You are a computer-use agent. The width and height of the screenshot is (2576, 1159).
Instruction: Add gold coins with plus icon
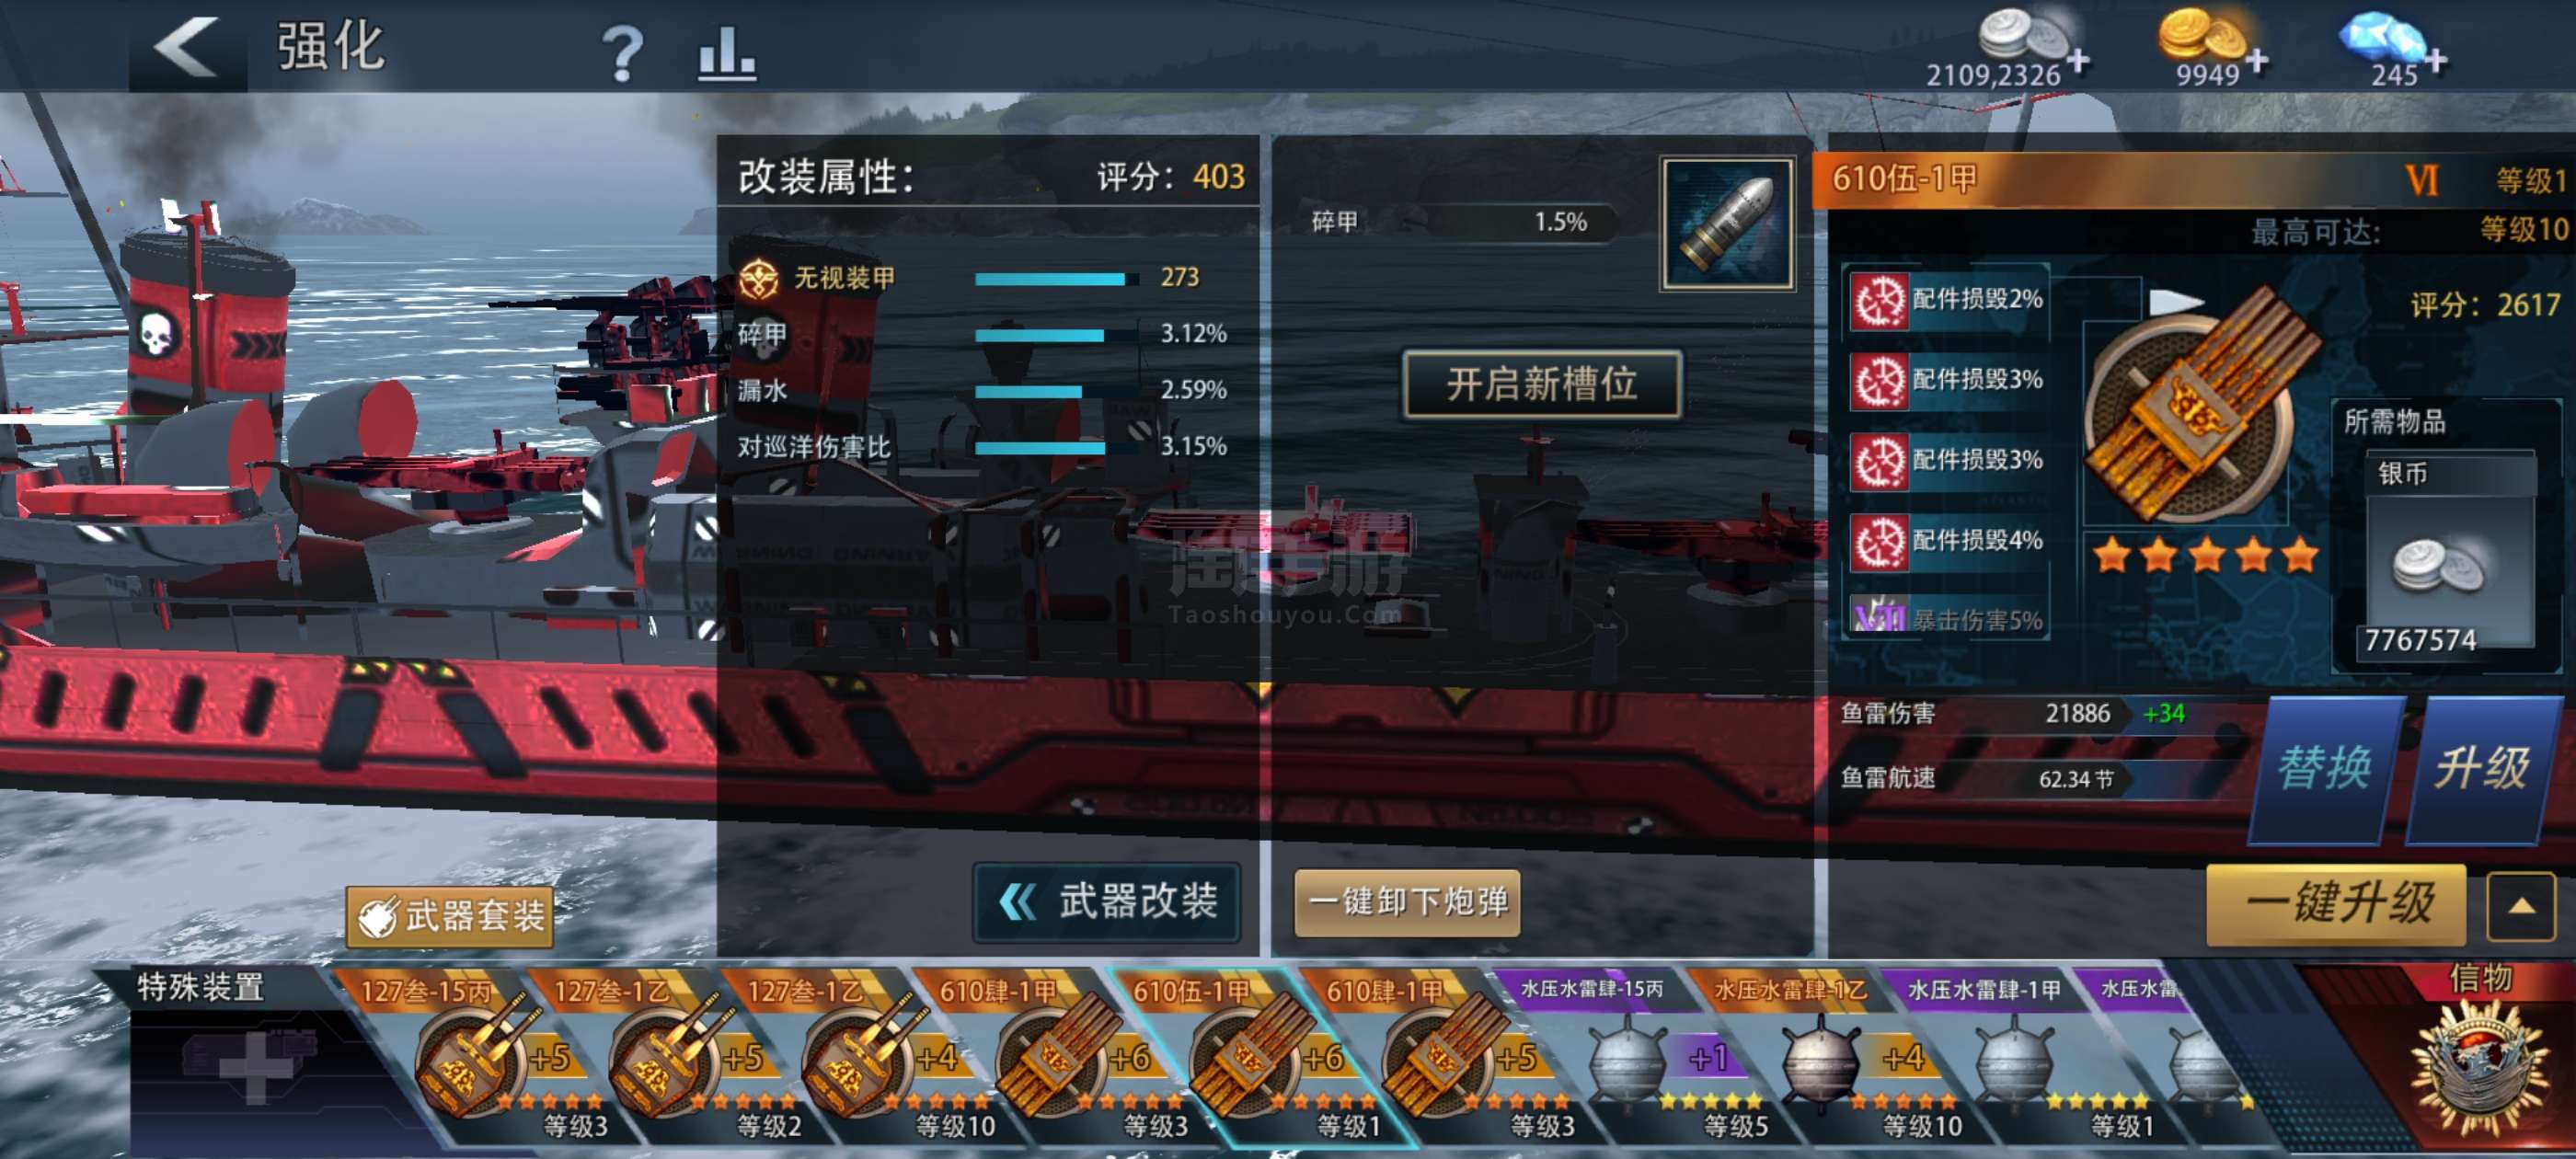click(x=2256, y=61)
